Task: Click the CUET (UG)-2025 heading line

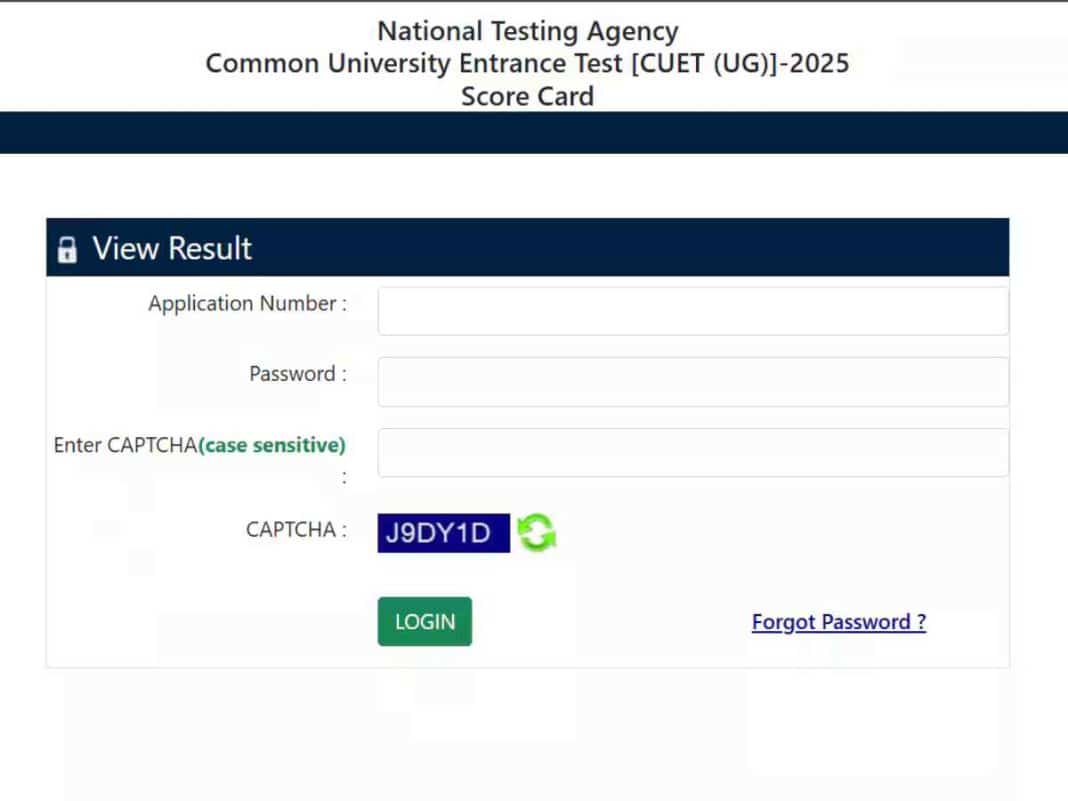Action: click(527, 63)
